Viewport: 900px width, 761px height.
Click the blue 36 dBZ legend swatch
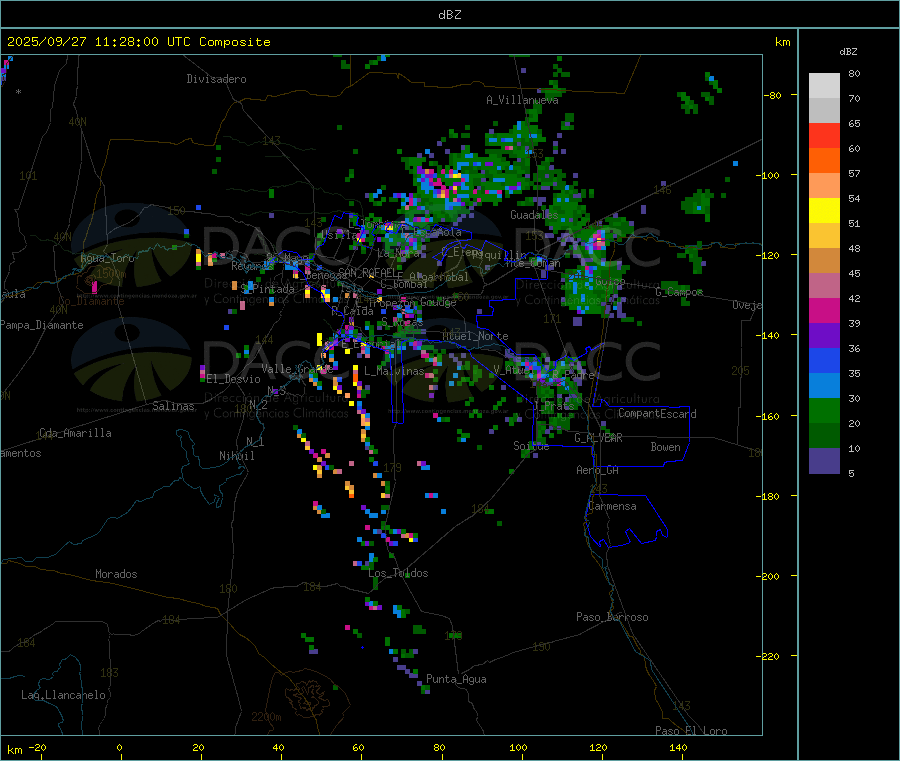(824, 360)
